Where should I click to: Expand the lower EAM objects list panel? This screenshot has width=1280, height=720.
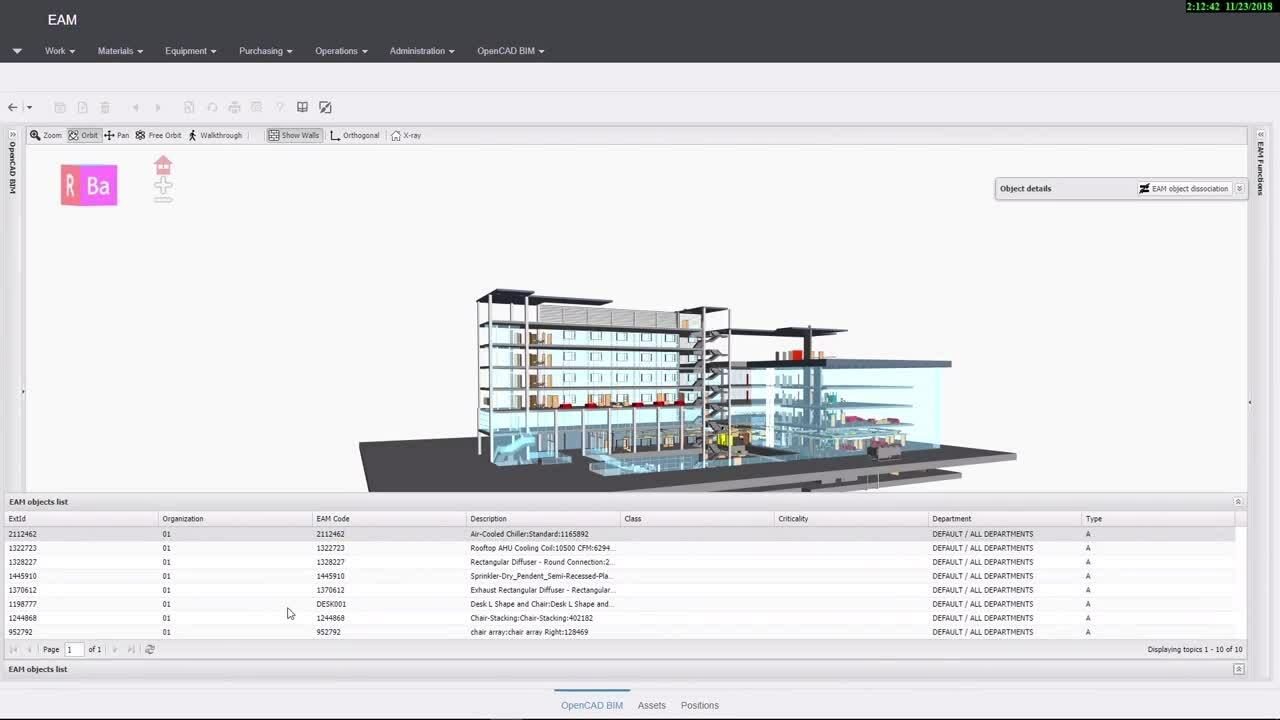[x=1238, y=669]
